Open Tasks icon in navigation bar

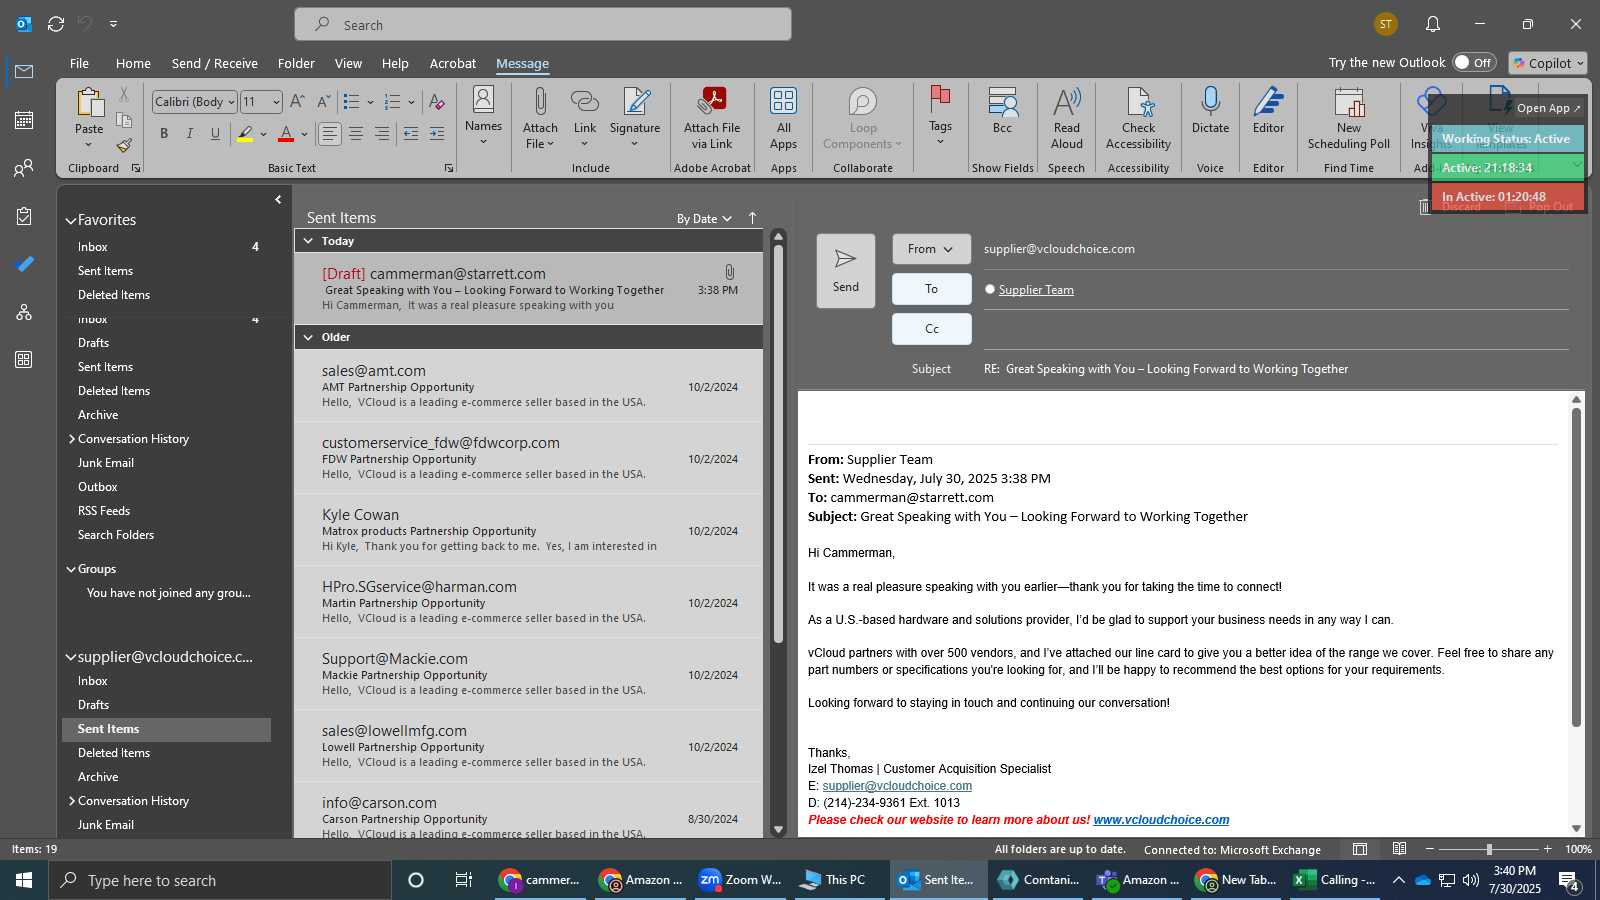coord(24,216)
